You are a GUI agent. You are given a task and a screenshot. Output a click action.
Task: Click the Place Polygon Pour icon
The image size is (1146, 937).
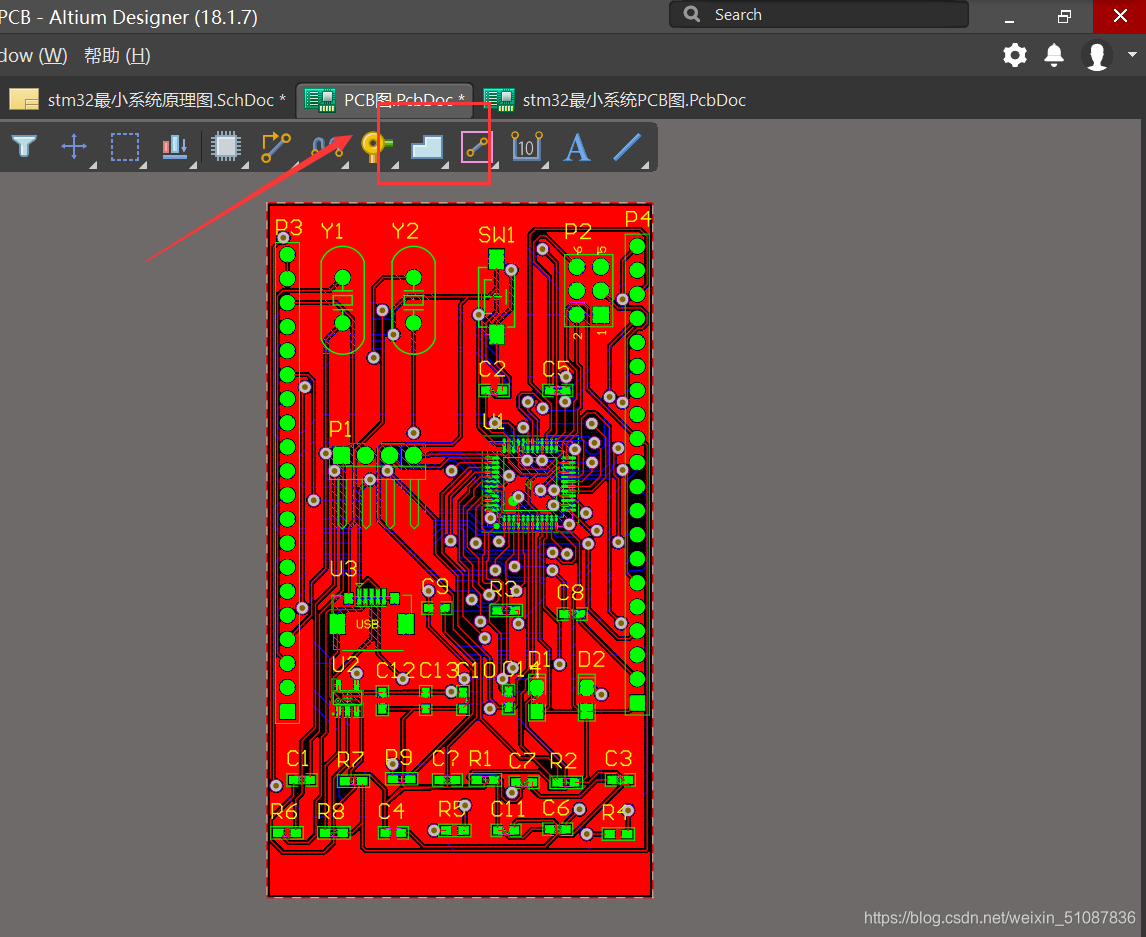427,147
